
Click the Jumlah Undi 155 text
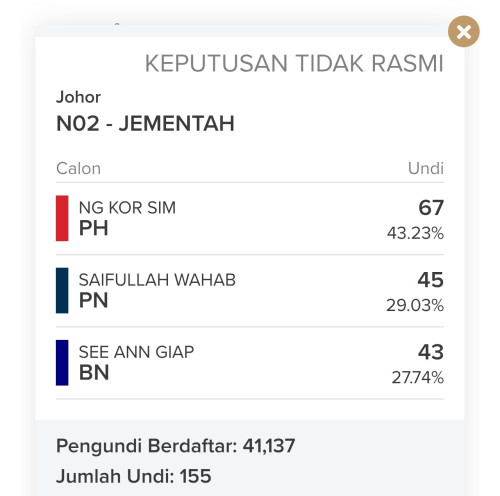click(134, 476)
